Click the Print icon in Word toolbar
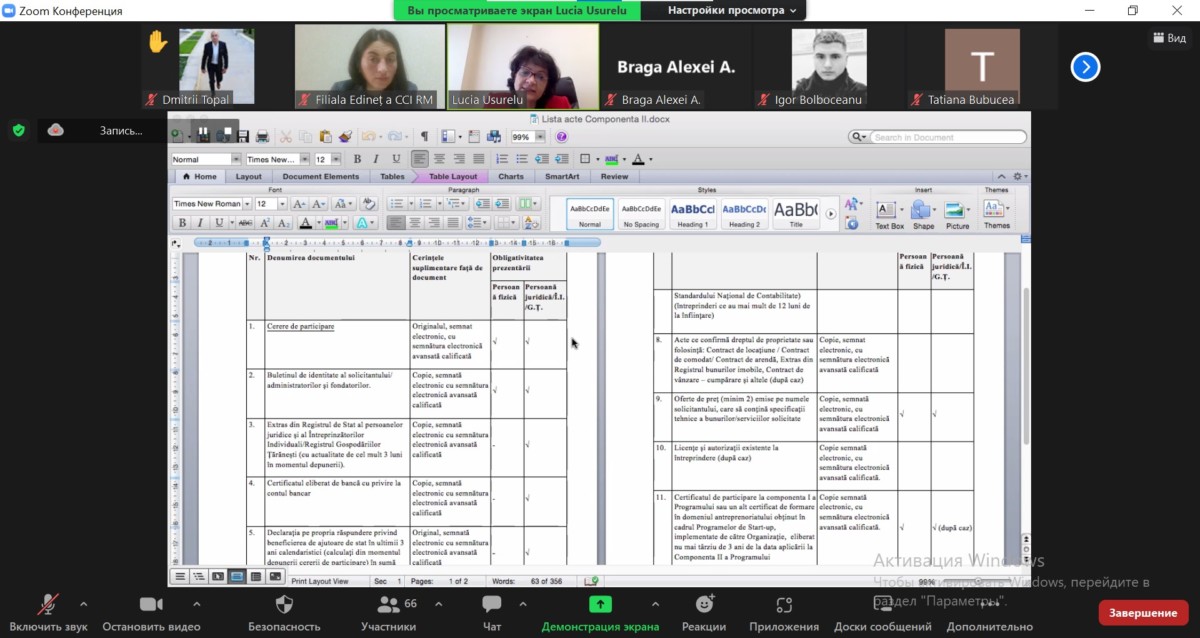 (262, 136)
